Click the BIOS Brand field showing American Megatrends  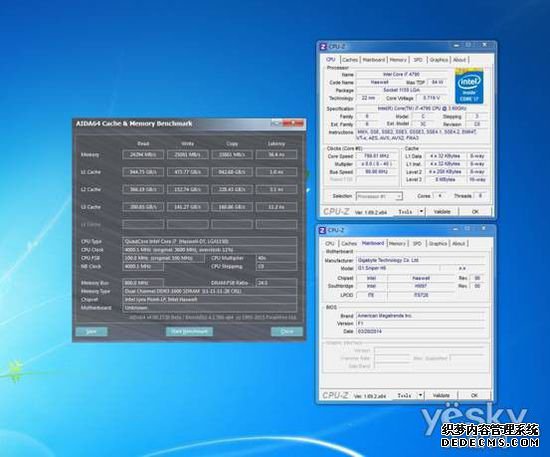[421, 316]
